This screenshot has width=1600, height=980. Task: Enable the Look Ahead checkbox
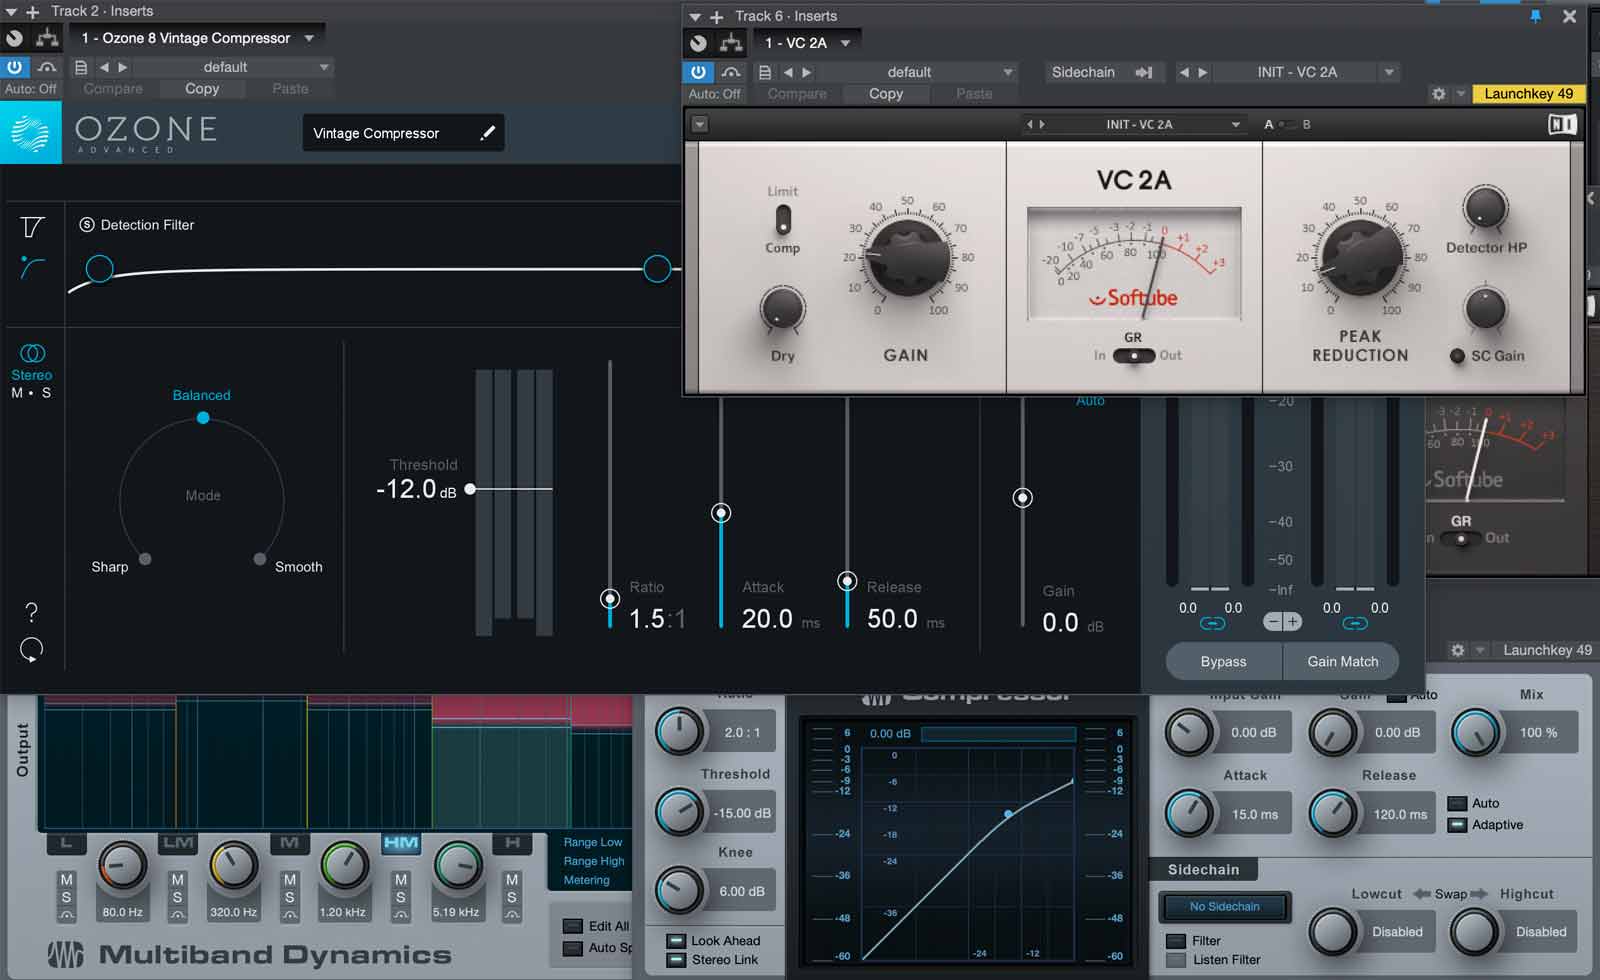pos(676,941)
